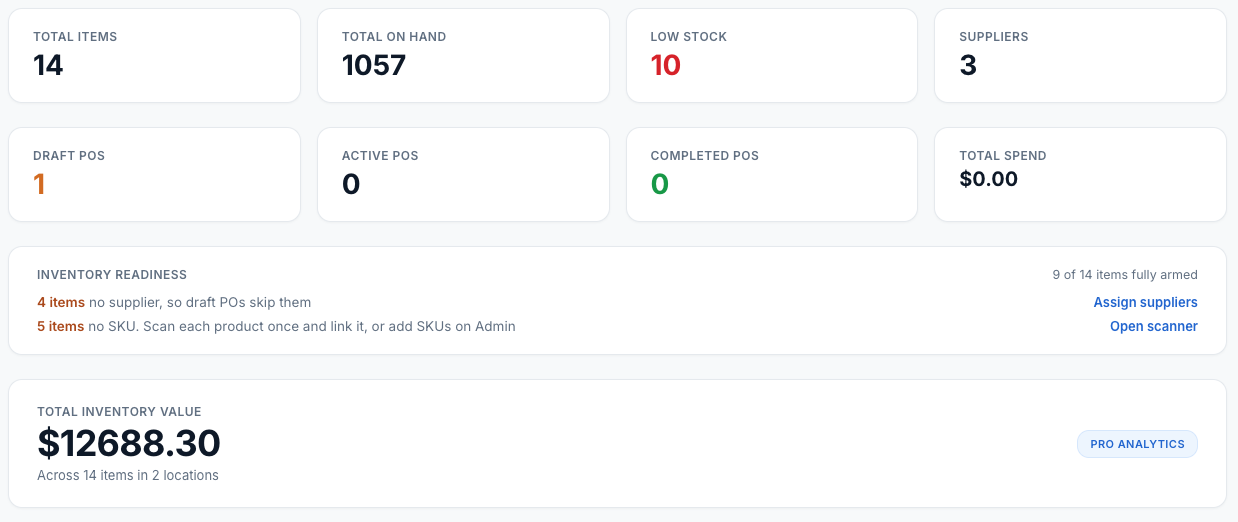
Task: View the Total Spend card
Action: 1080,174
